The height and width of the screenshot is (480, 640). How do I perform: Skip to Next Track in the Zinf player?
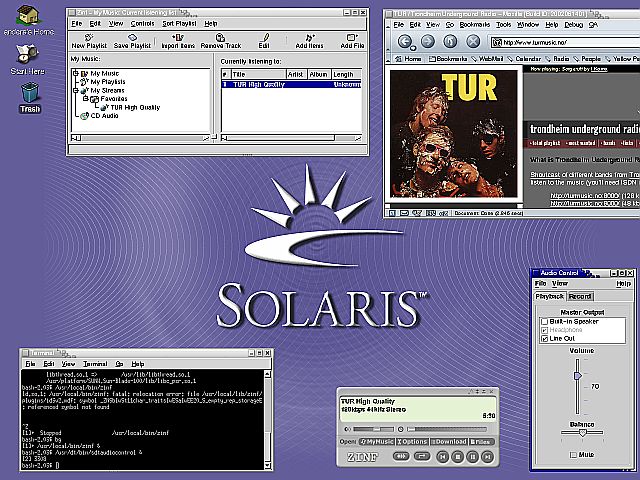click(487, 457)
